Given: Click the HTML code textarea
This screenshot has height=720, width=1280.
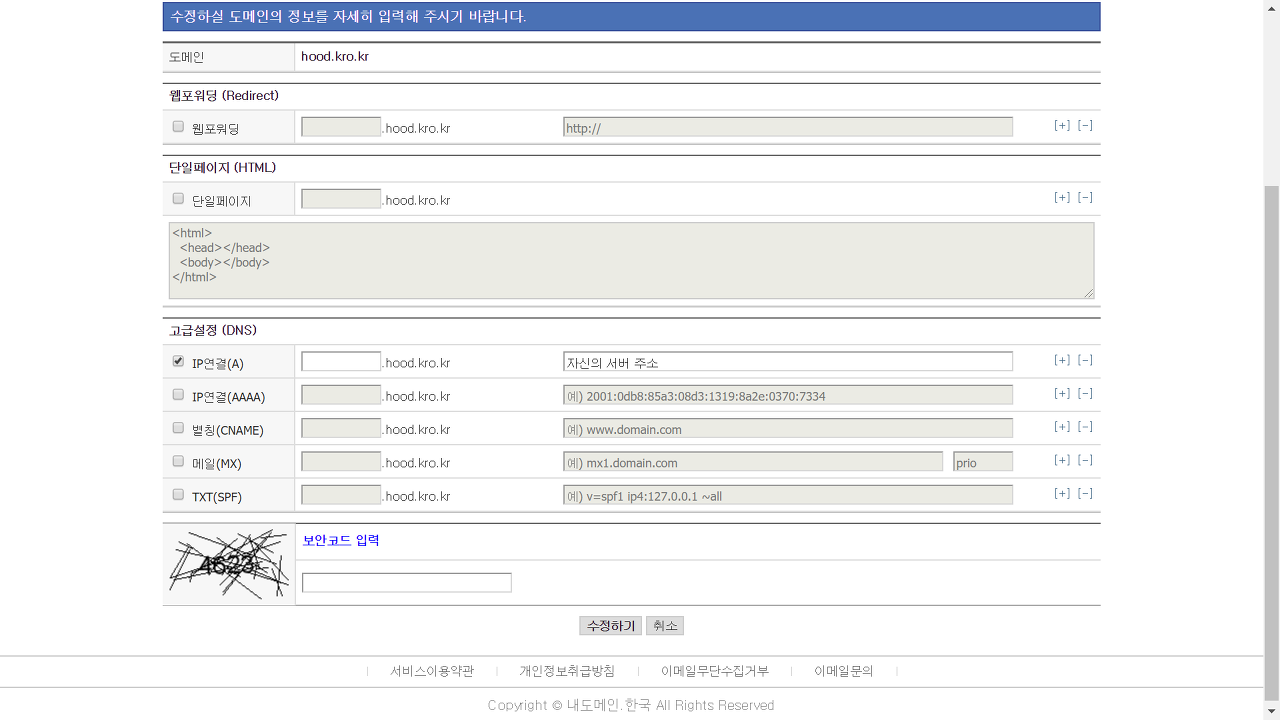Looking at the screenshot, I should pyautogui.click(x=631, y=260).
